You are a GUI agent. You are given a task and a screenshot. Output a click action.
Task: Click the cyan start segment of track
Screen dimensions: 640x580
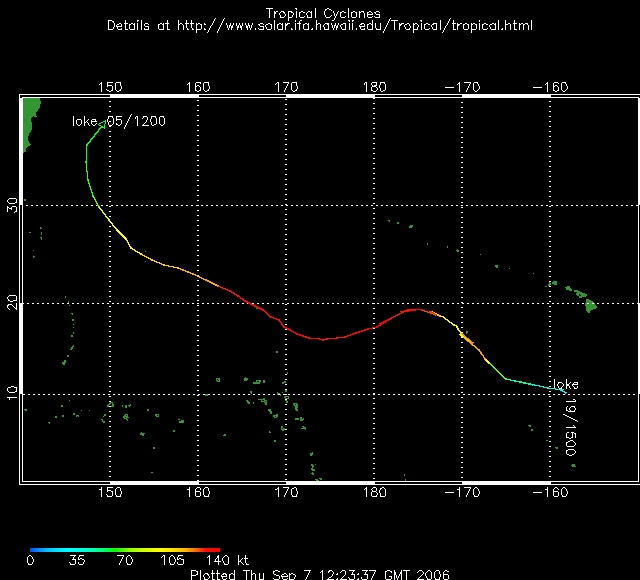[540, 384]
